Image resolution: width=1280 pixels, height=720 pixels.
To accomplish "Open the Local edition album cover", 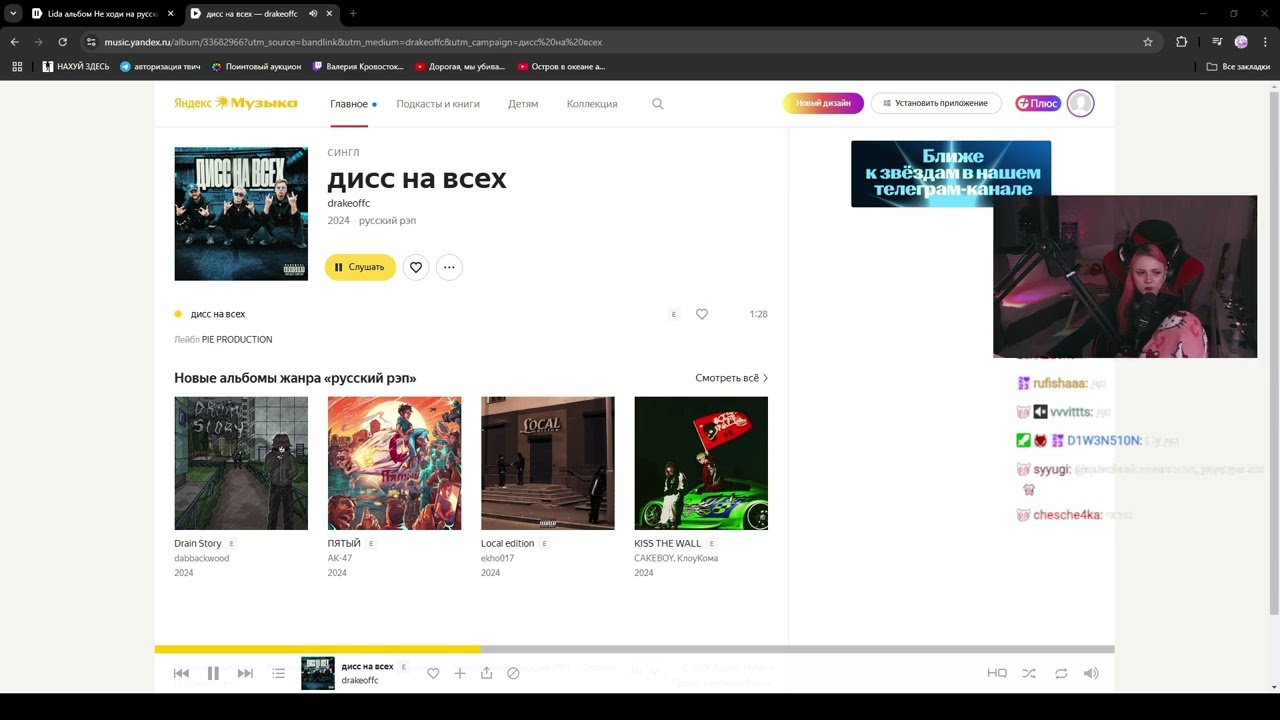I will [548, 463].
